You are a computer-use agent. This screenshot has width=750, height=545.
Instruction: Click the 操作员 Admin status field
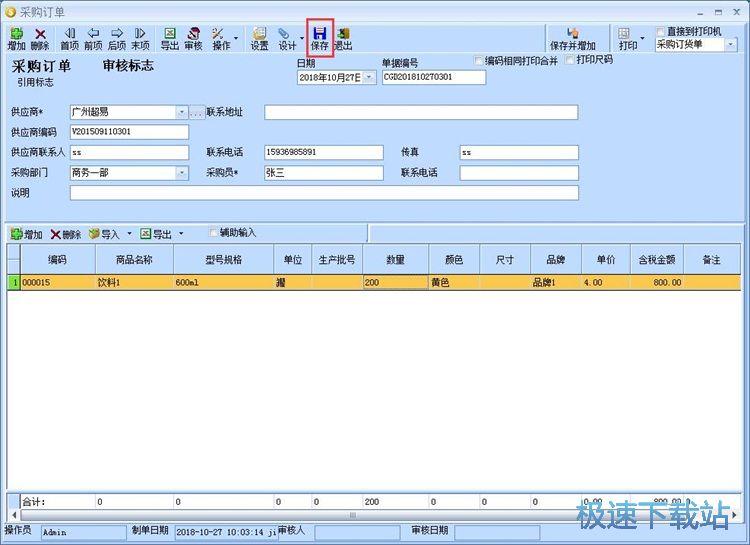(x=83, y=532)
